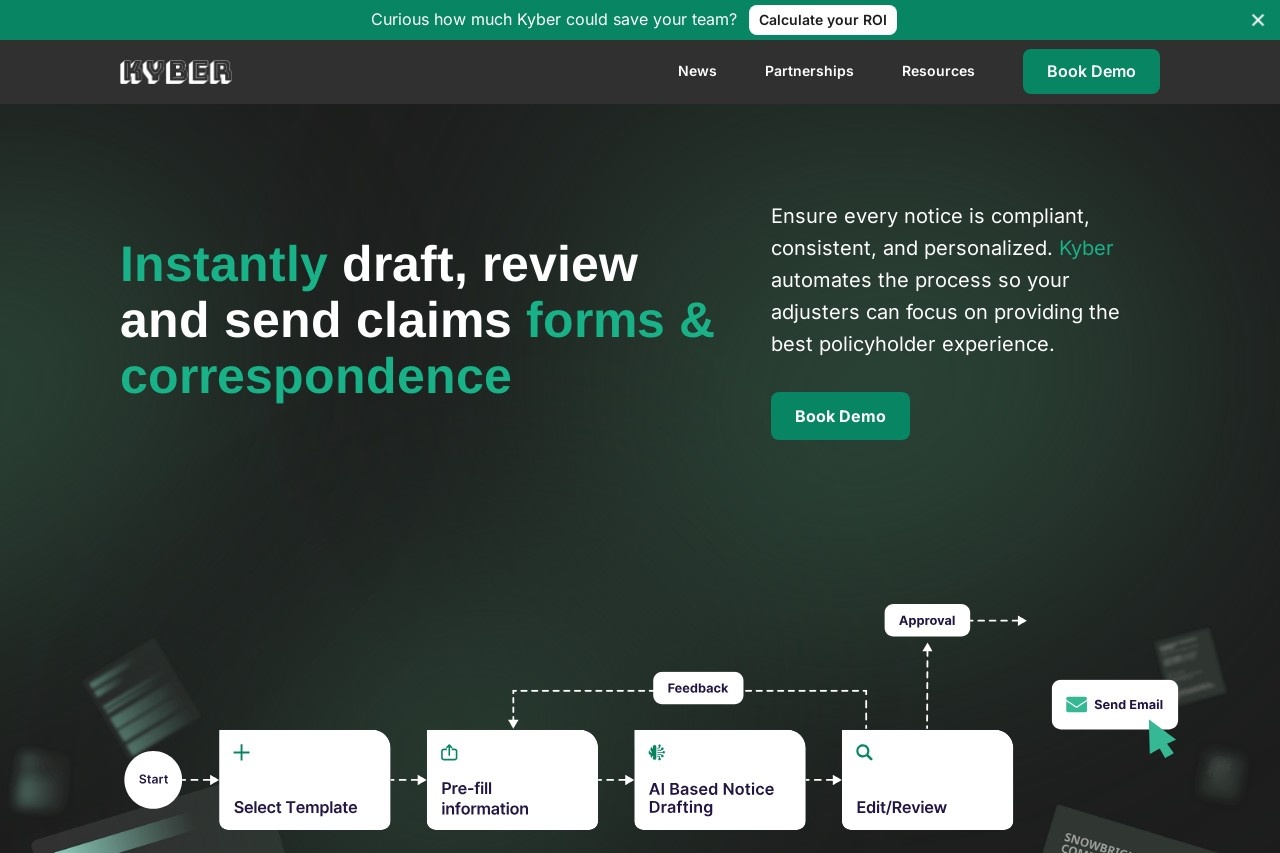Image resolution: width=1280 pixels, height=853 pixels.
Task: Click the Send Email text label
Action: tap(1128, 704)
